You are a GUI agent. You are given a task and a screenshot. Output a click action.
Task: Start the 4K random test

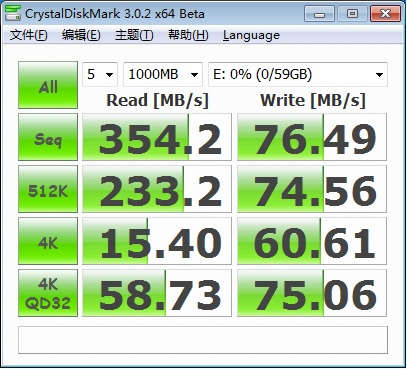(x=48, y=241)
